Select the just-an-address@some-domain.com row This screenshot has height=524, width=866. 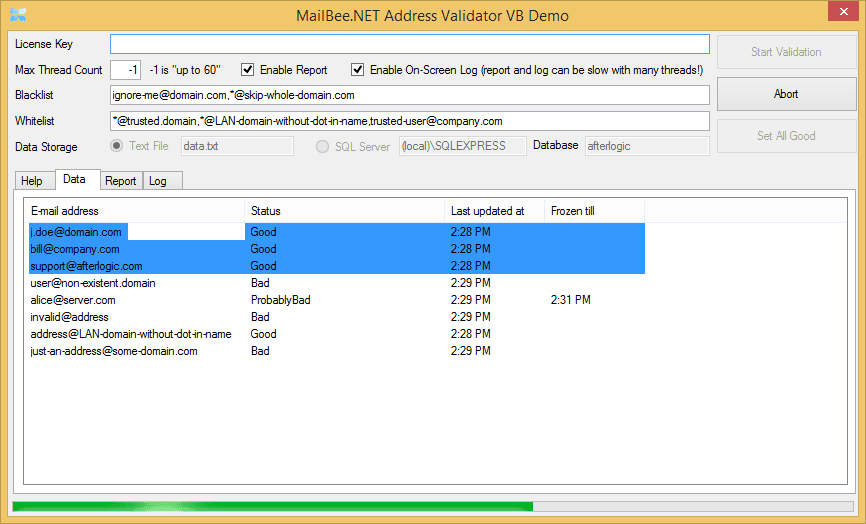[x=337, y=351]
